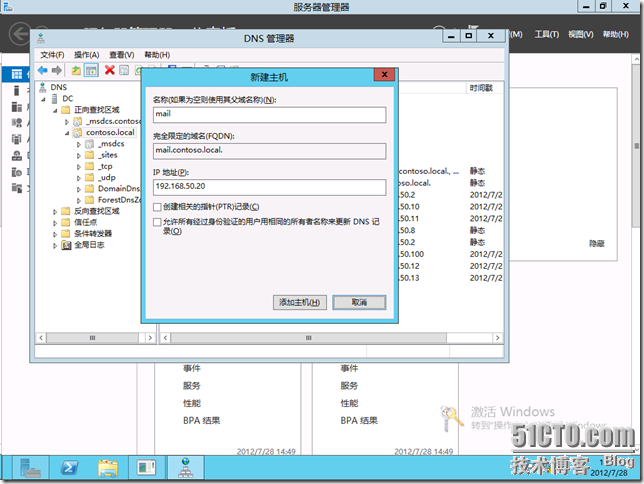Open PowerShell from the taskbar
This screenshot has height=484, width=644.
coord(69,468)
